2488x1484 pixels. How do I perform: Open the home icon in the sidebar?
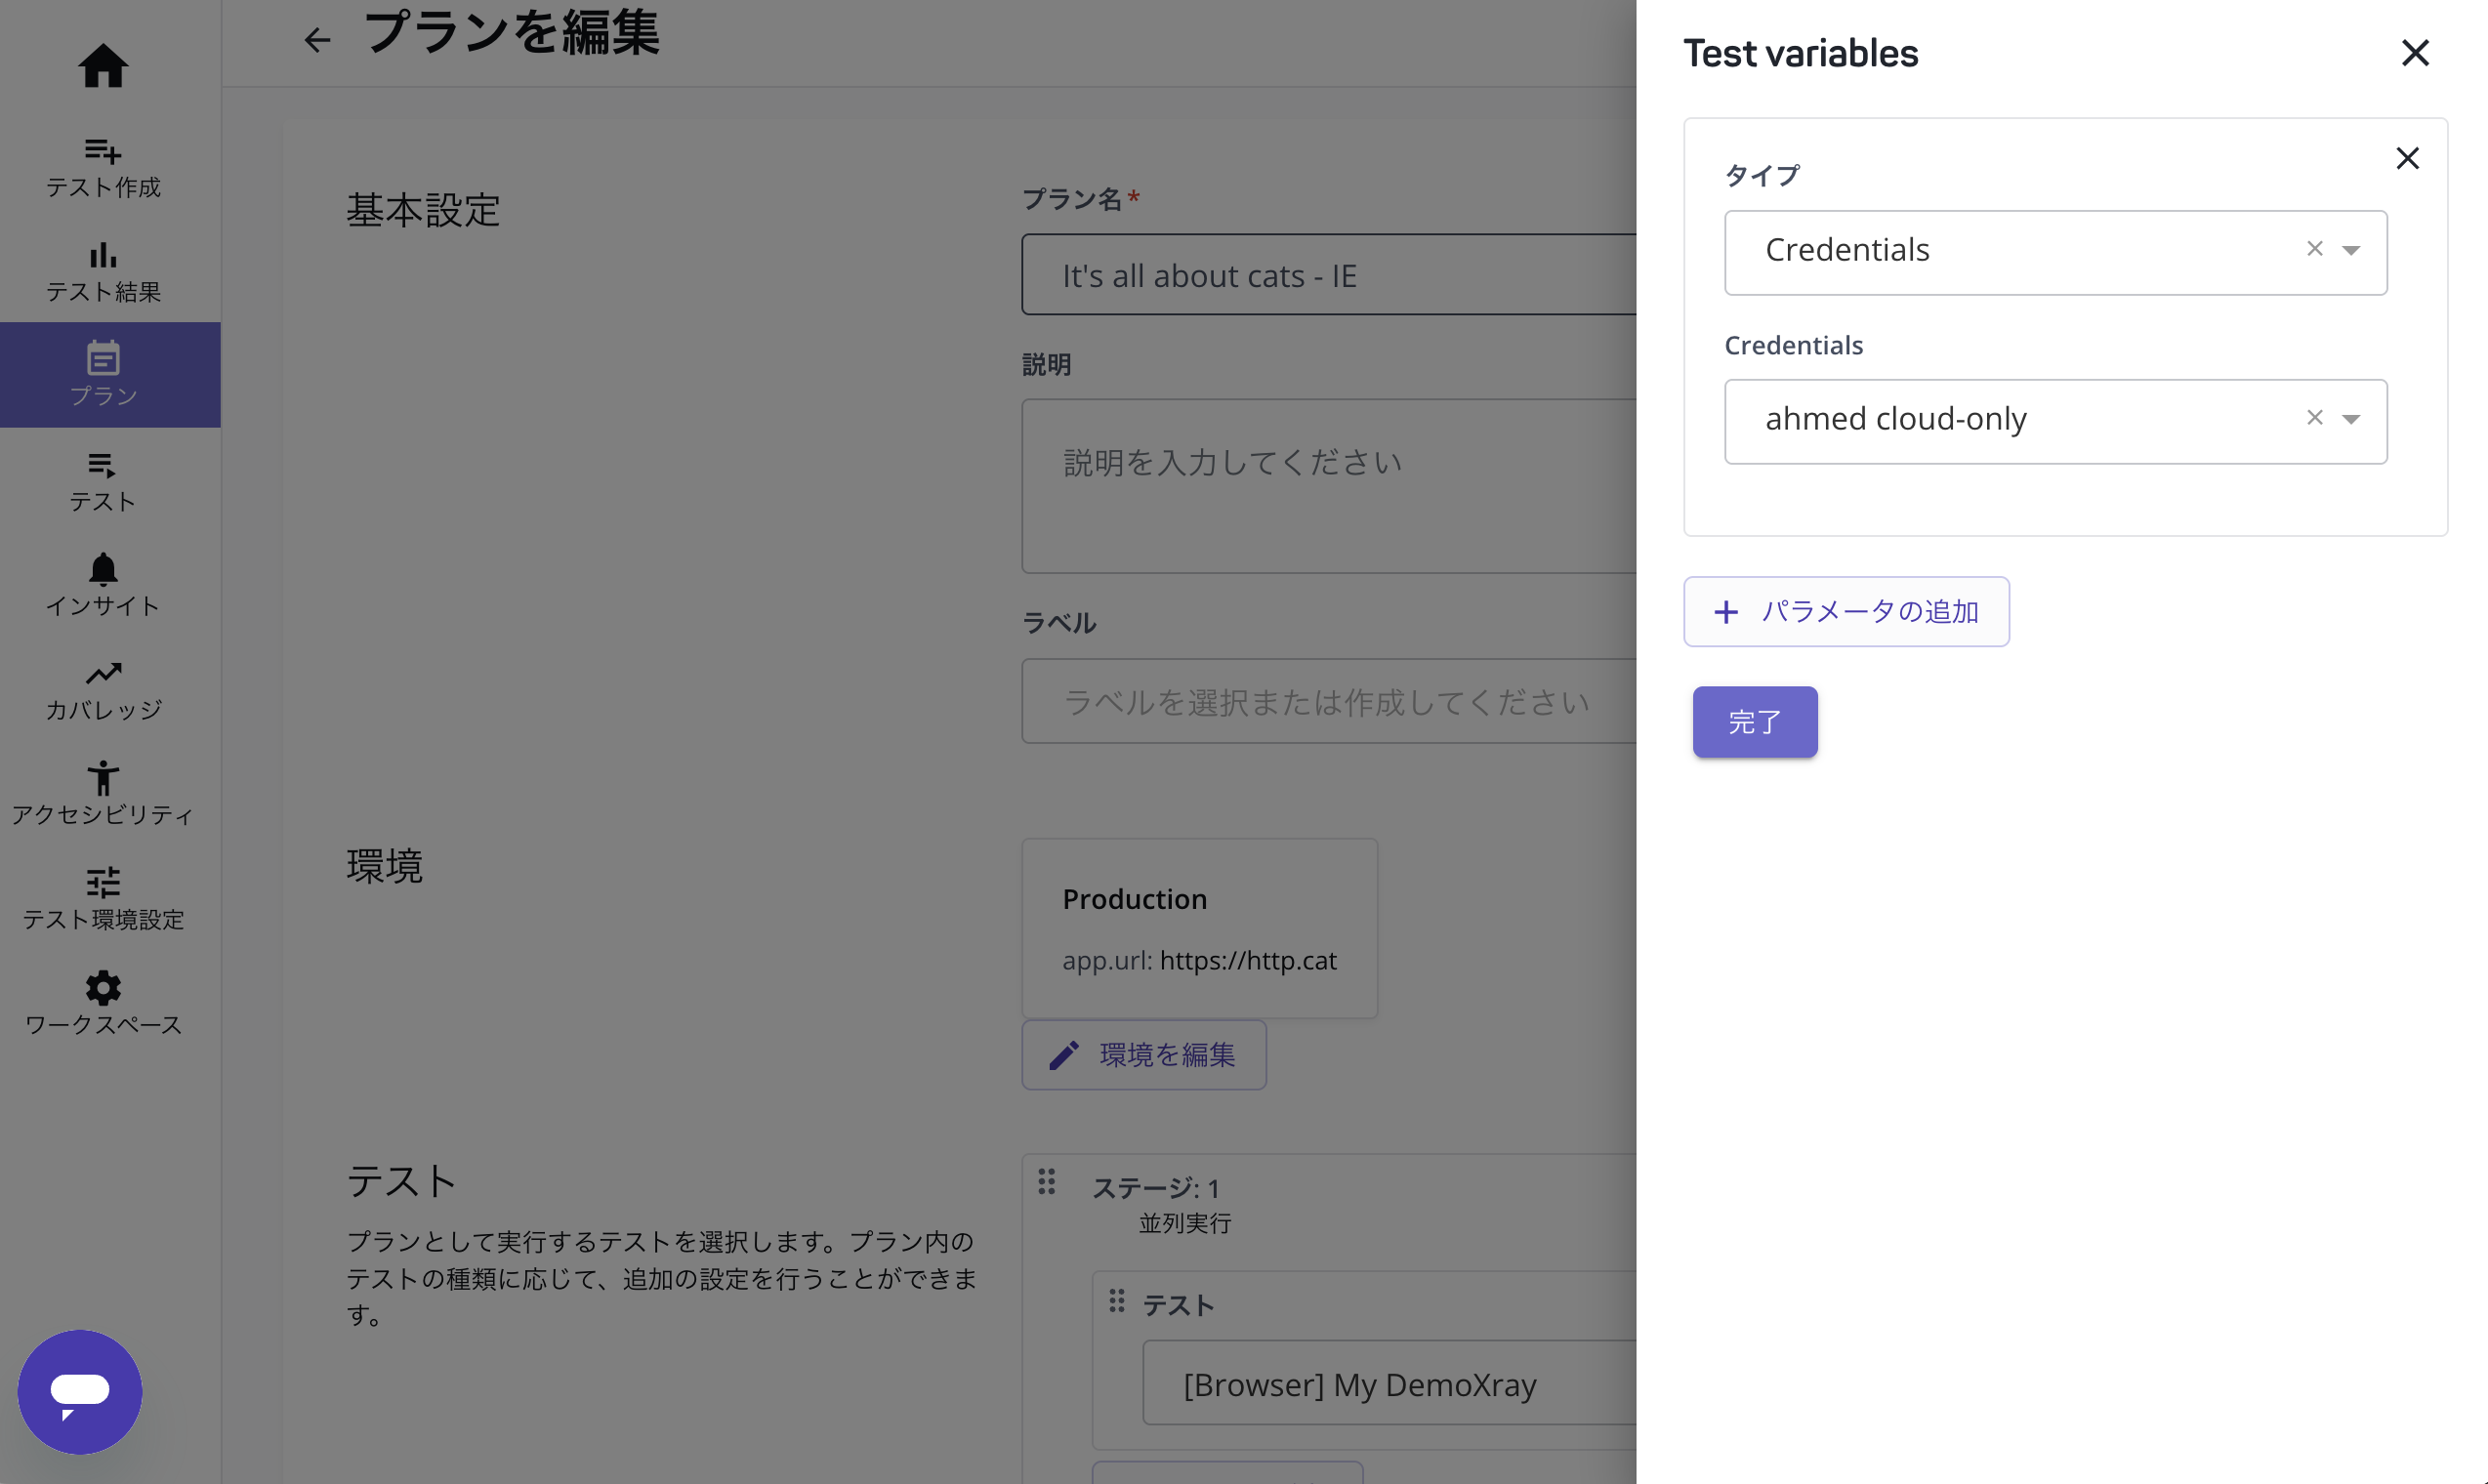103,65
